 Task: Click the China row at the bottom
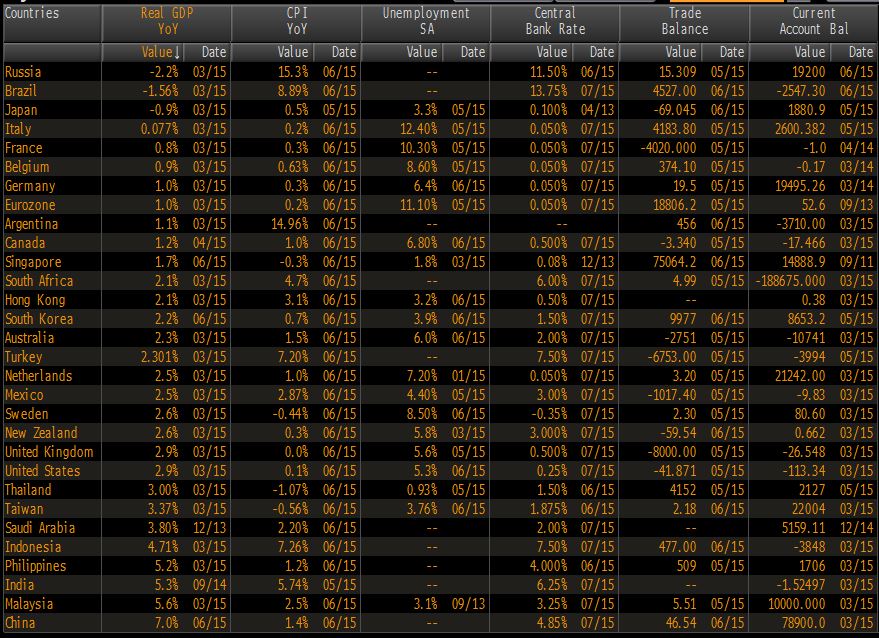click(20, 623)
